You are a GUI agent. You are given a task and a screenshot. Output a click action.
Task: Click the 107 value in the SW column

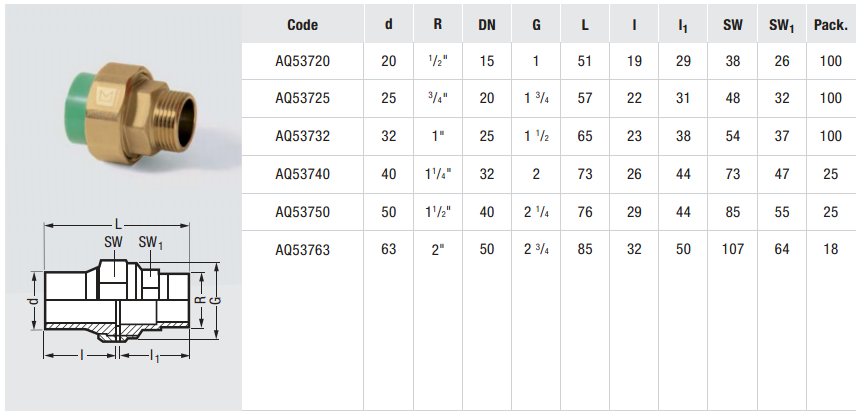(732, 249)
